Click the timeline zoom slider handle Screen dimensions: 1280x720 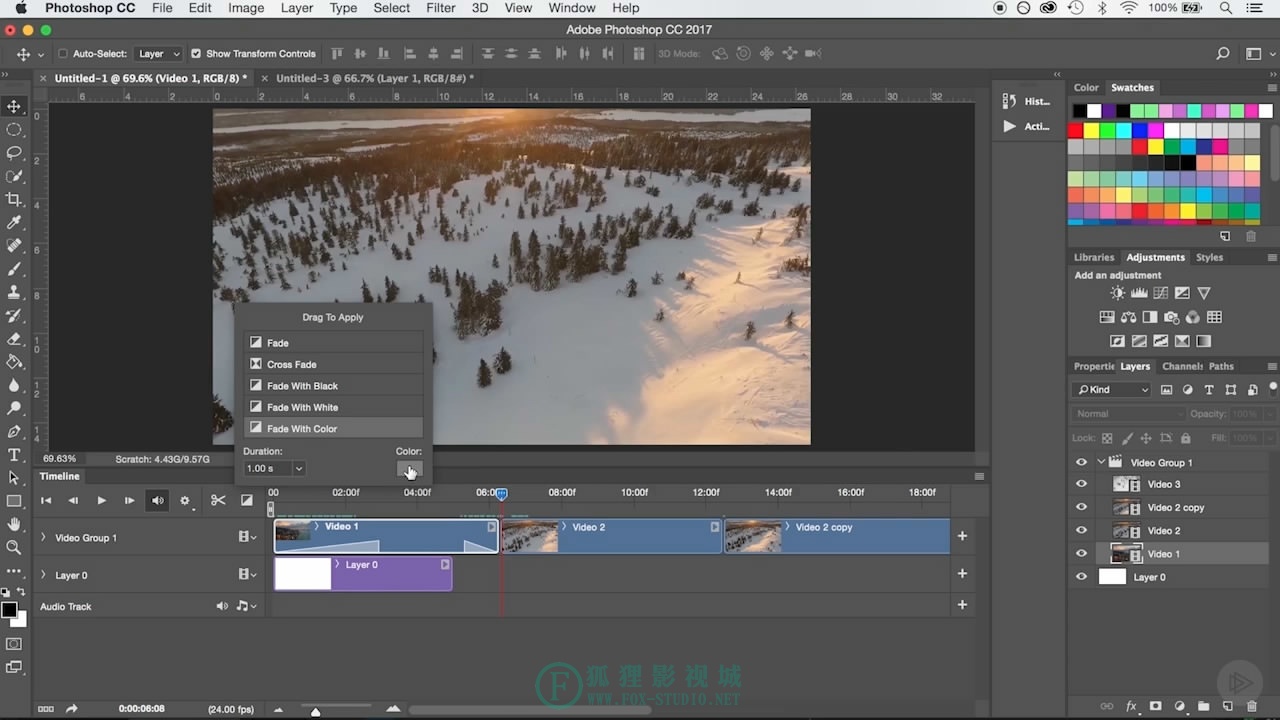[315, 711]
